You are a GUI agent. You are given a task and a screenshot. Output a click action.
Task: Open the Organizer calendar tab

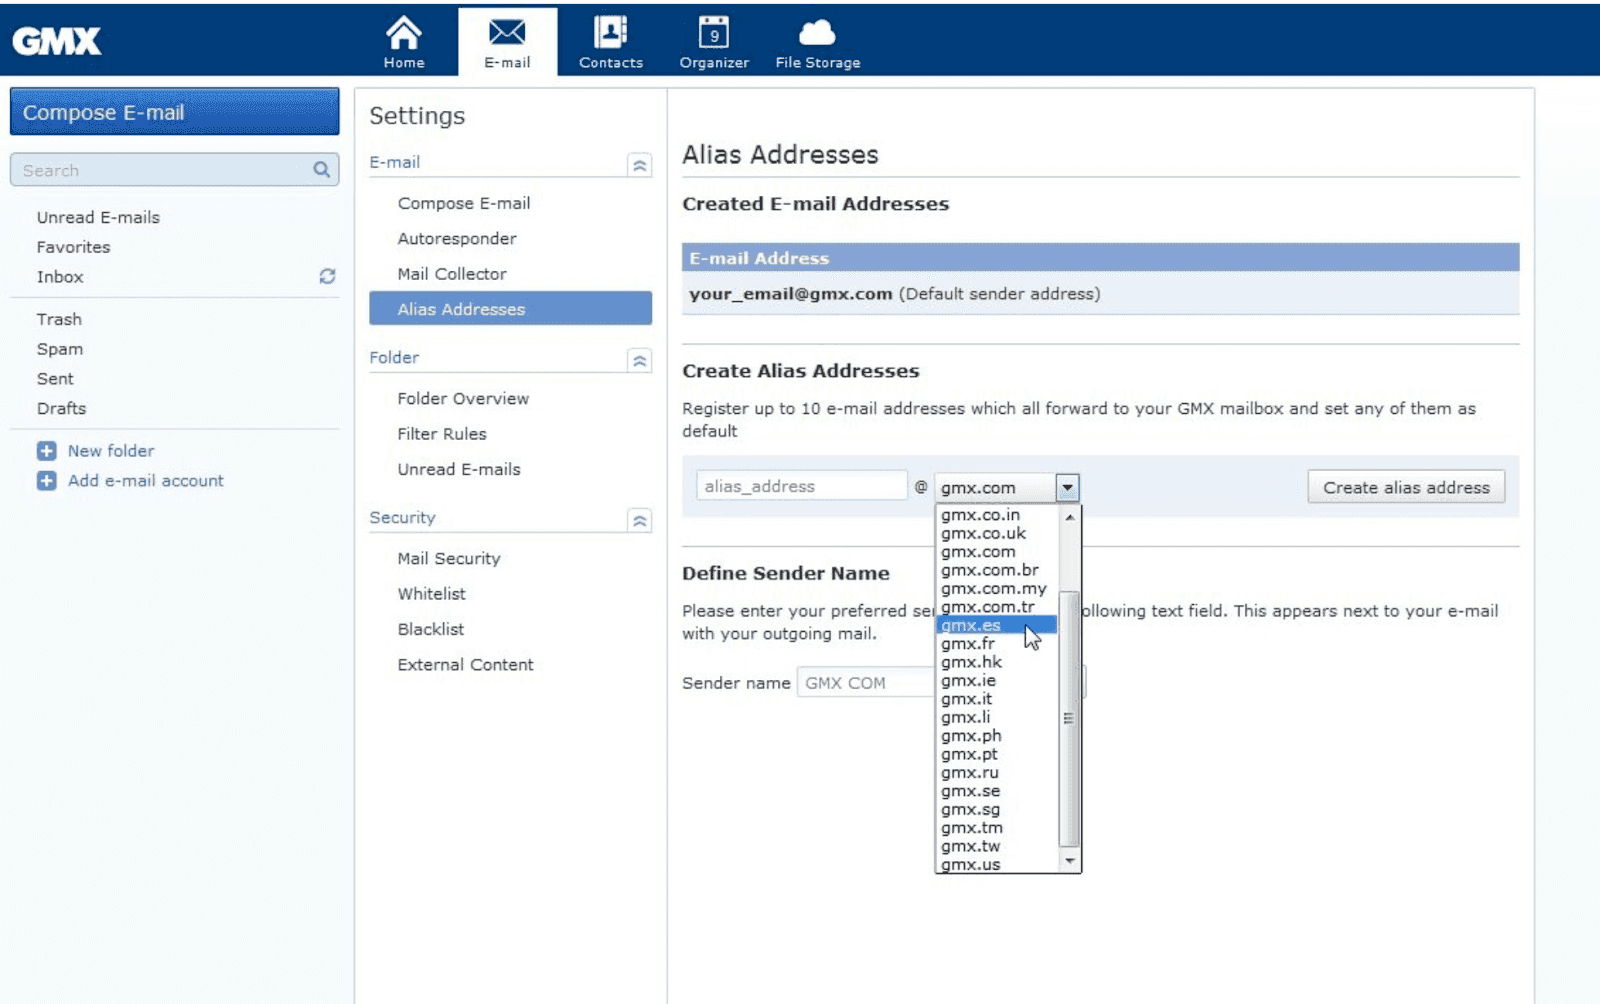tap(714, 42)
